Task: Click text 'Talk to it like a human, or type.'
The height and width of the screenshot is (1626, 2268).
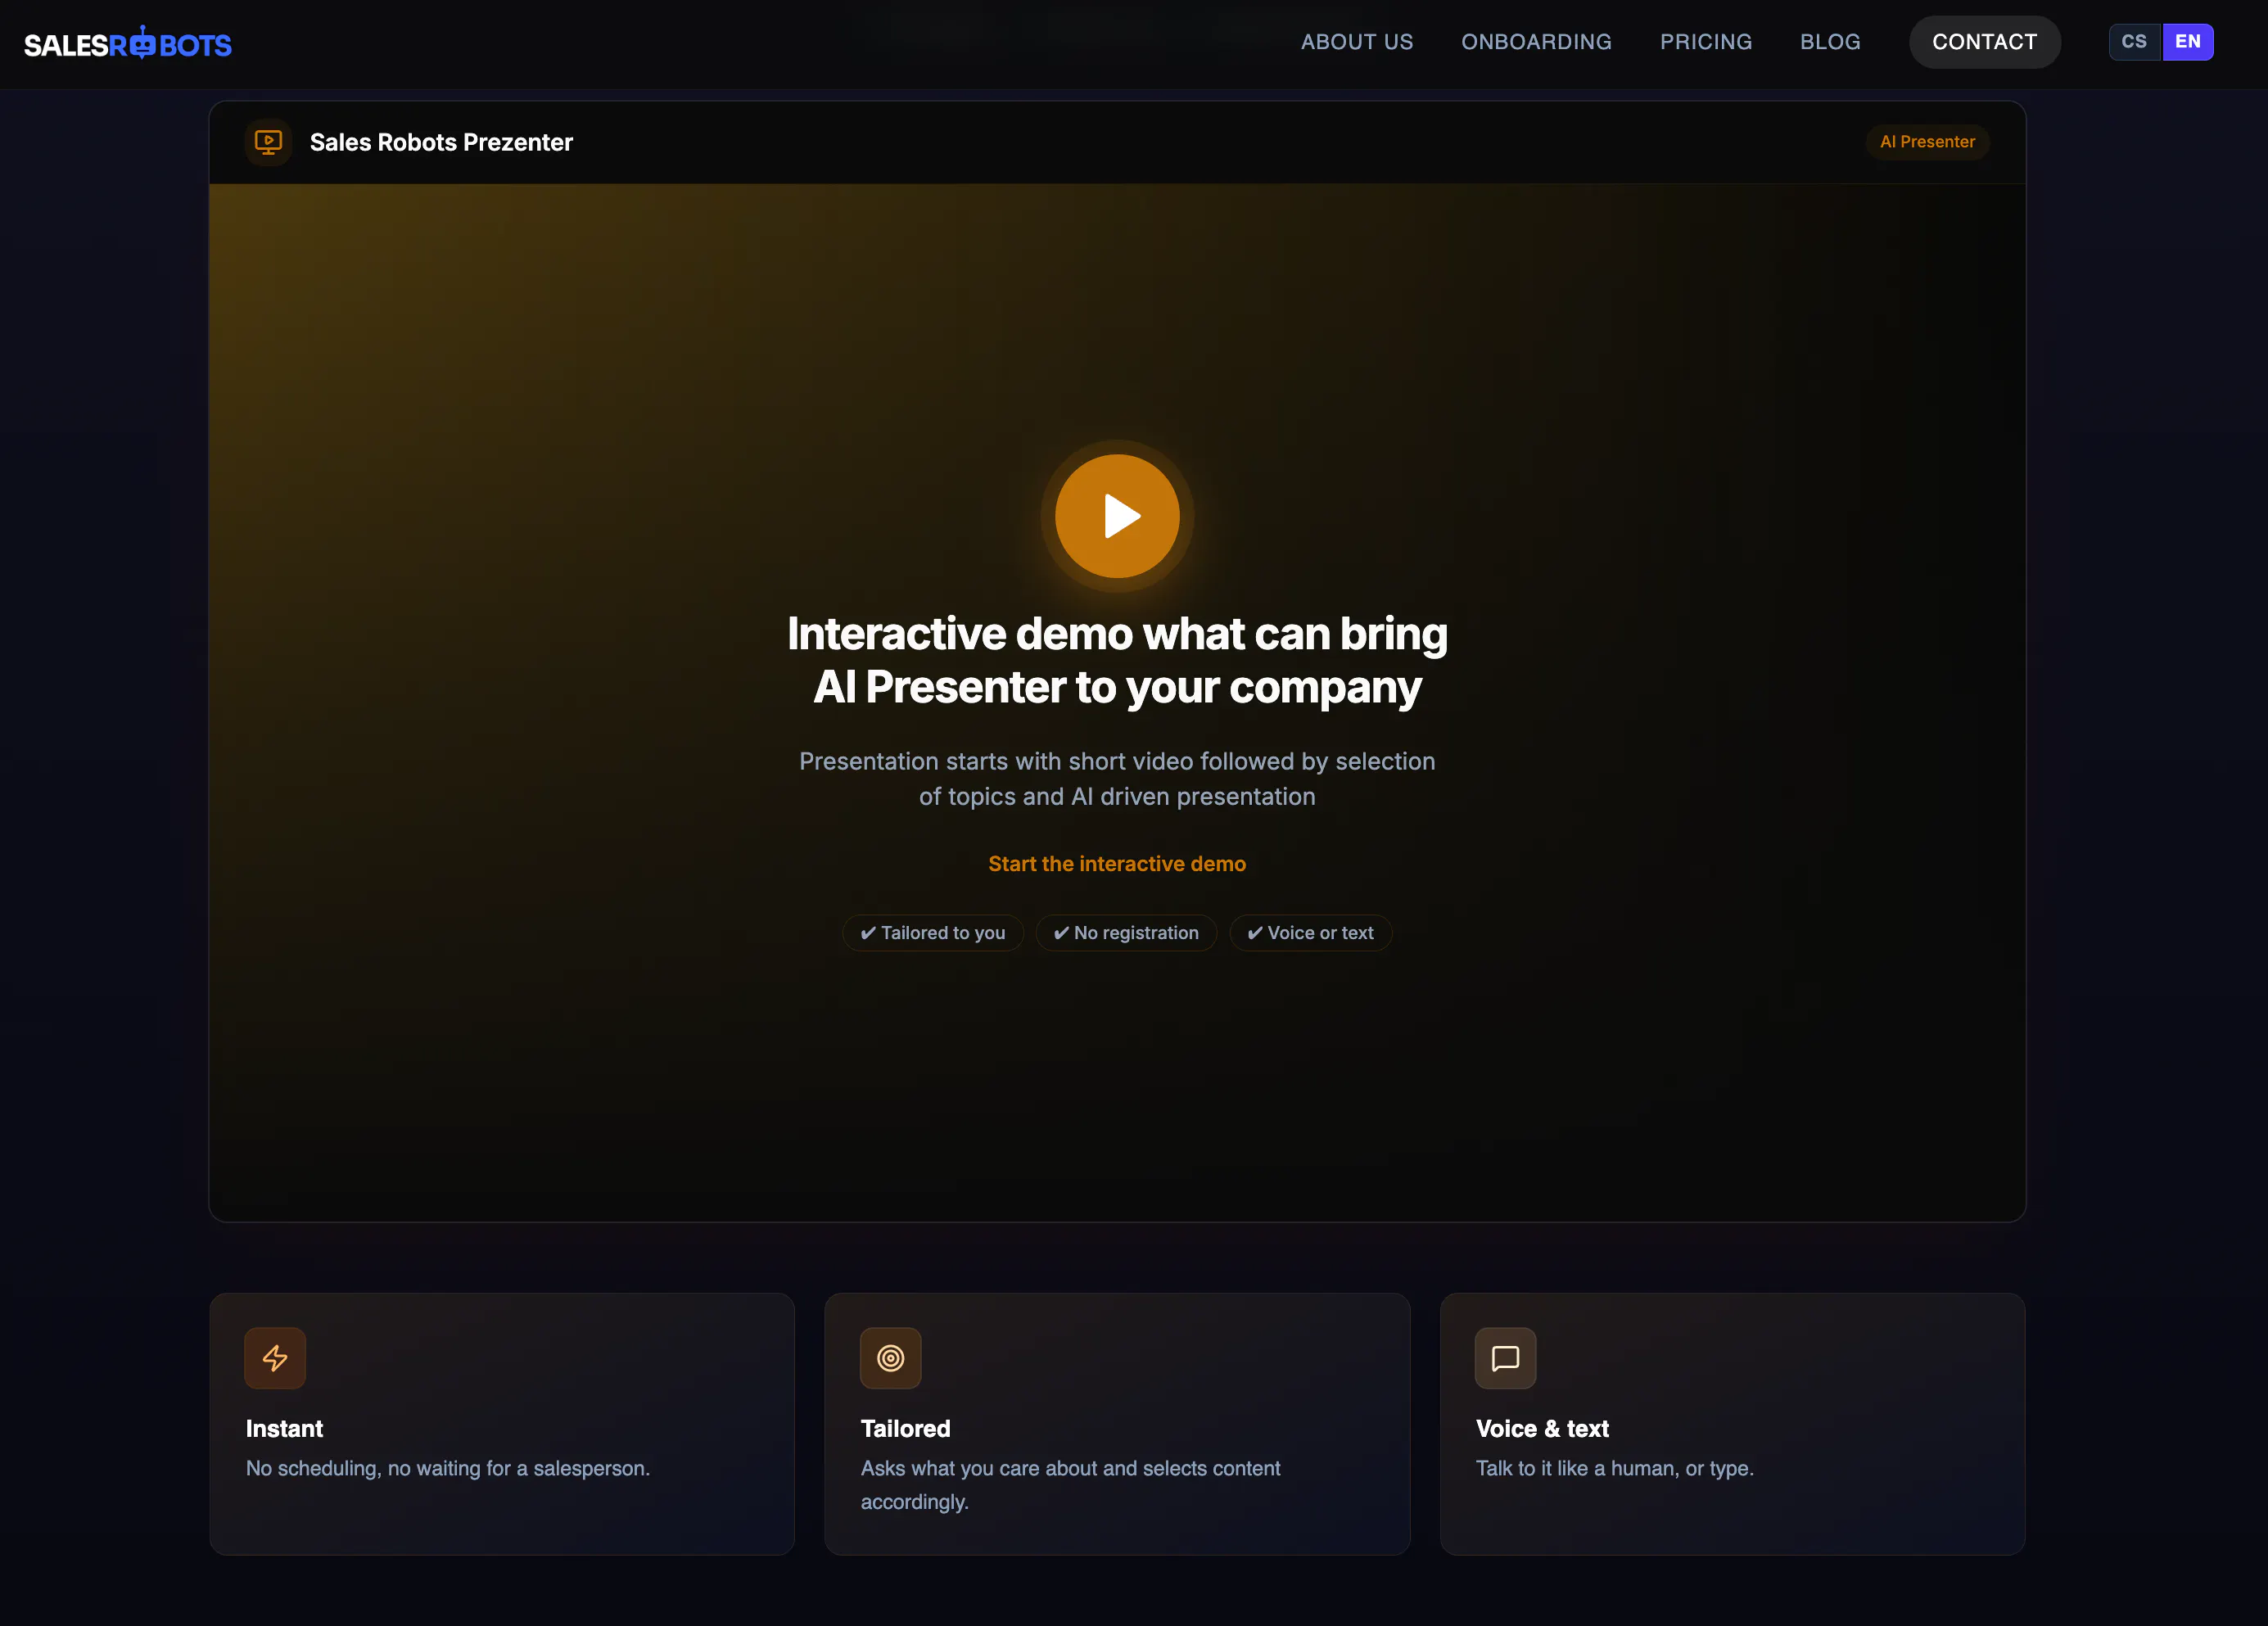Action: coord(1614,1468)
